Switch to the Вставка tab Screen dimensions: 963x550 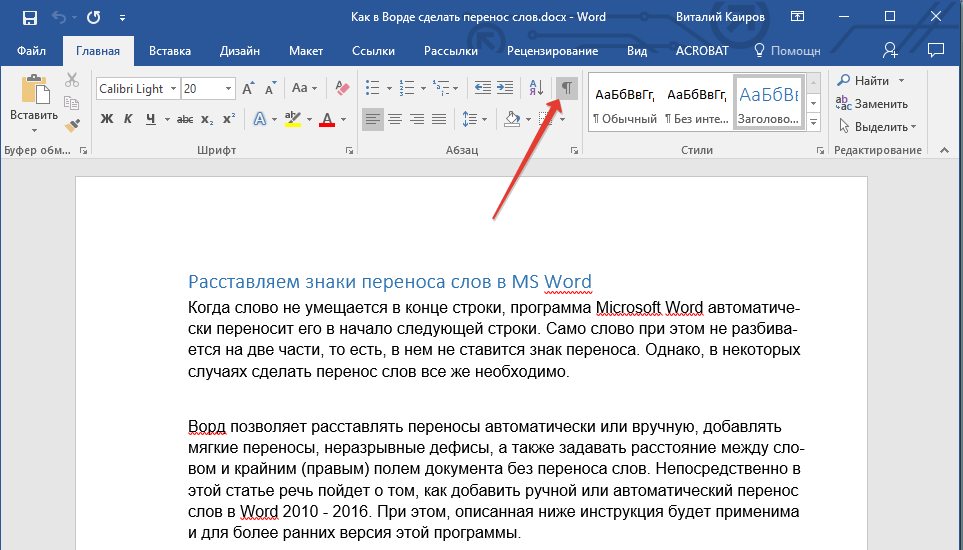(170, 51)
